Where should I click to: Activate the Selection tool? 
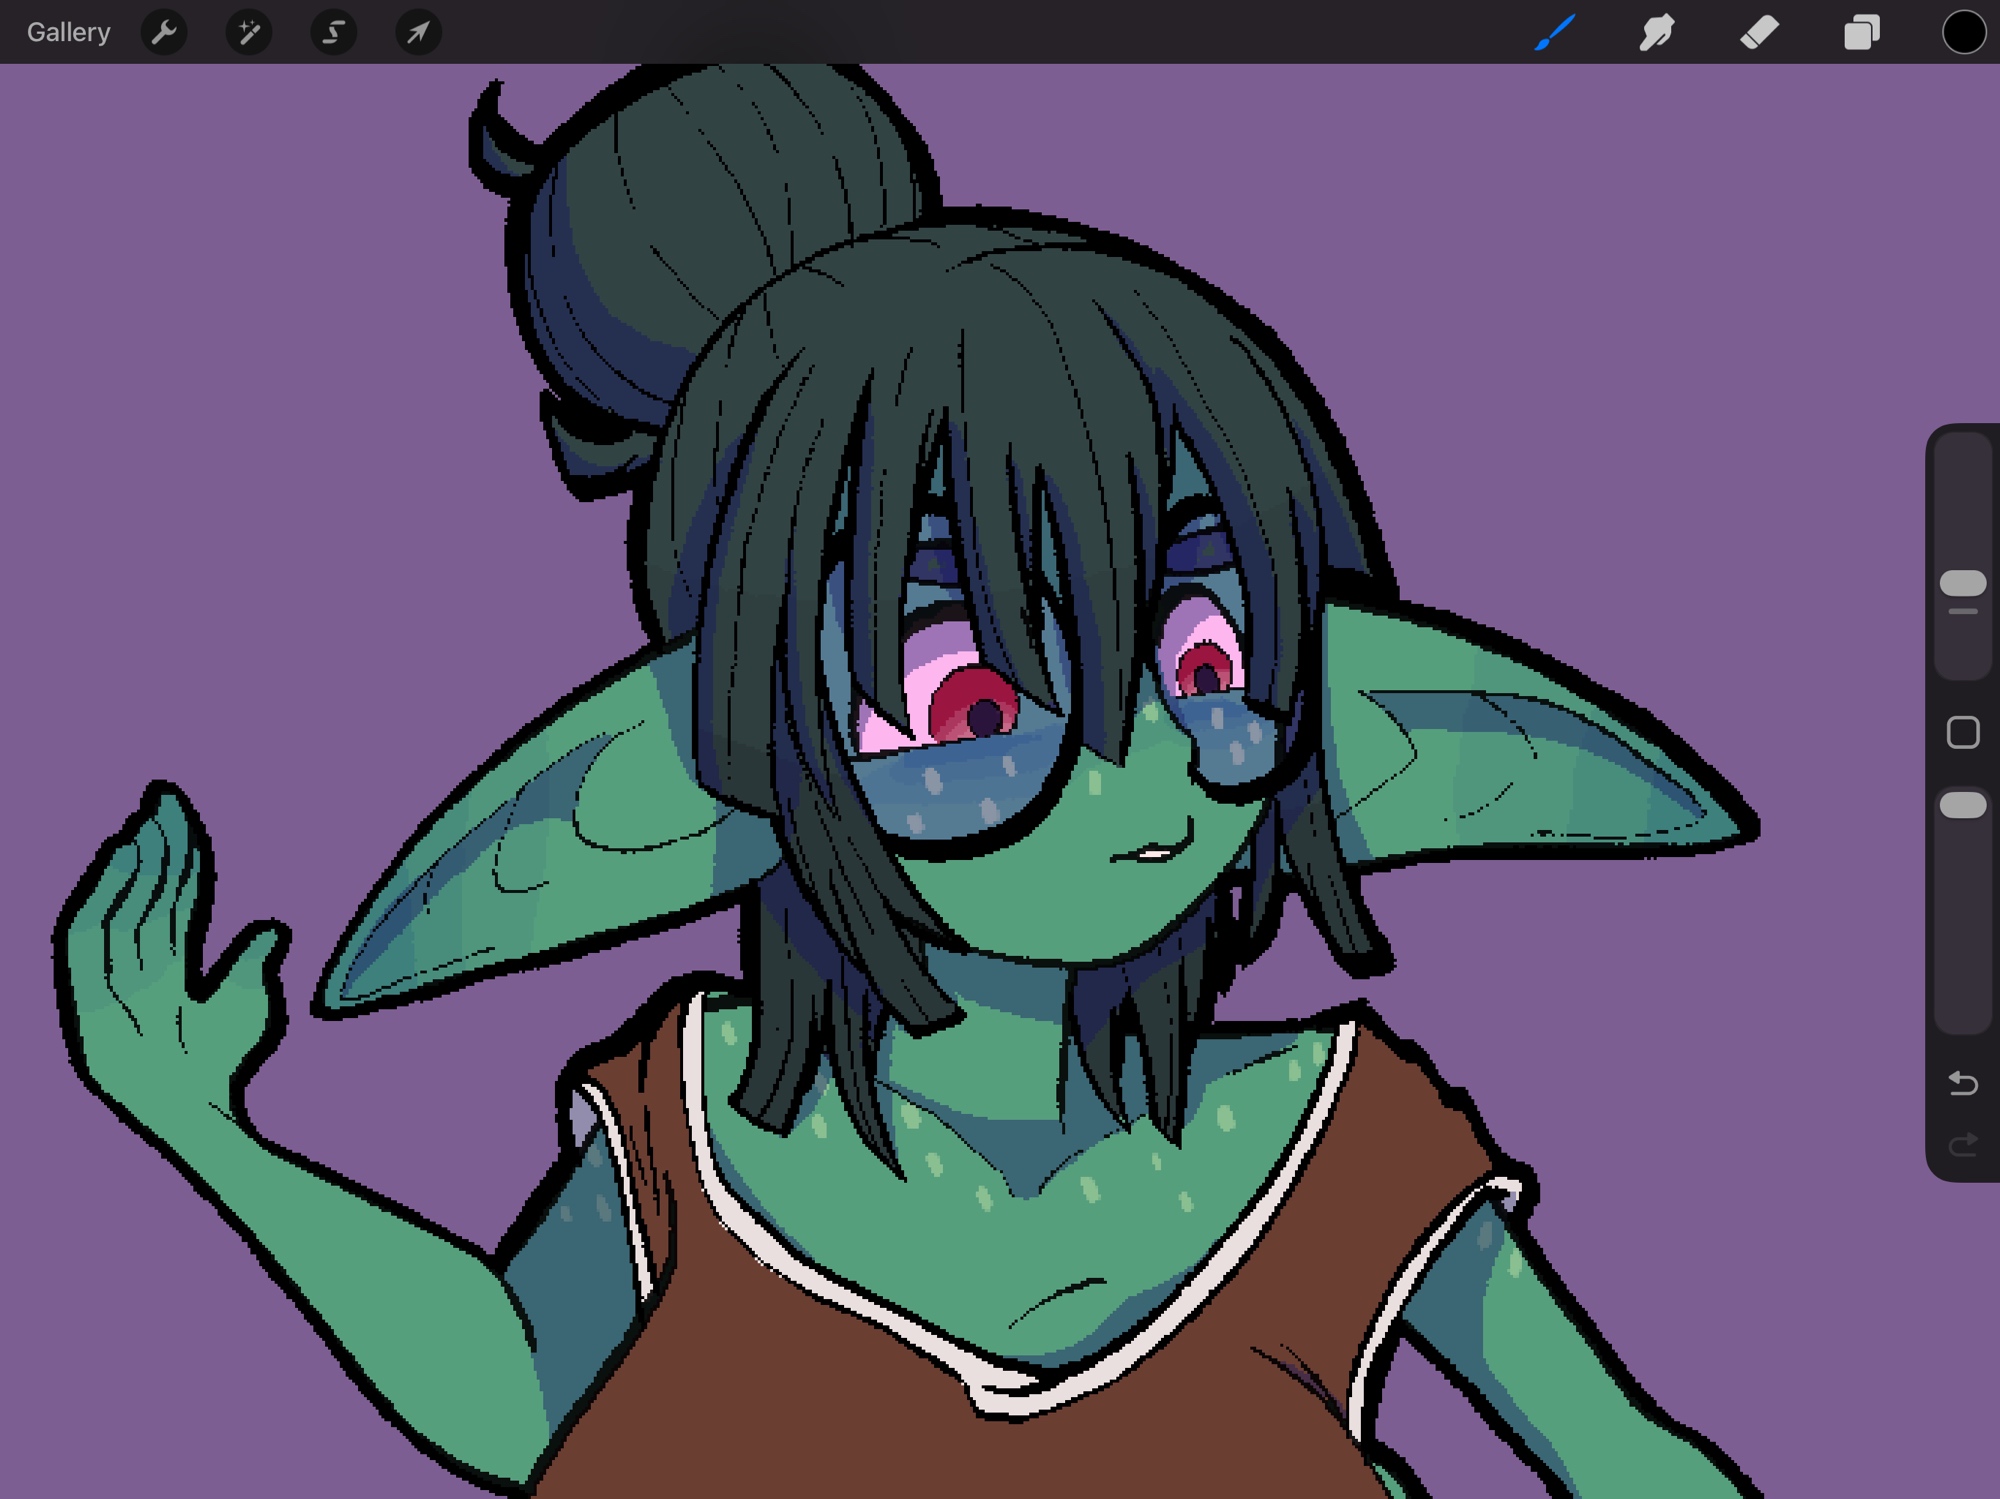pyautogui.click(x=333, y=33)
